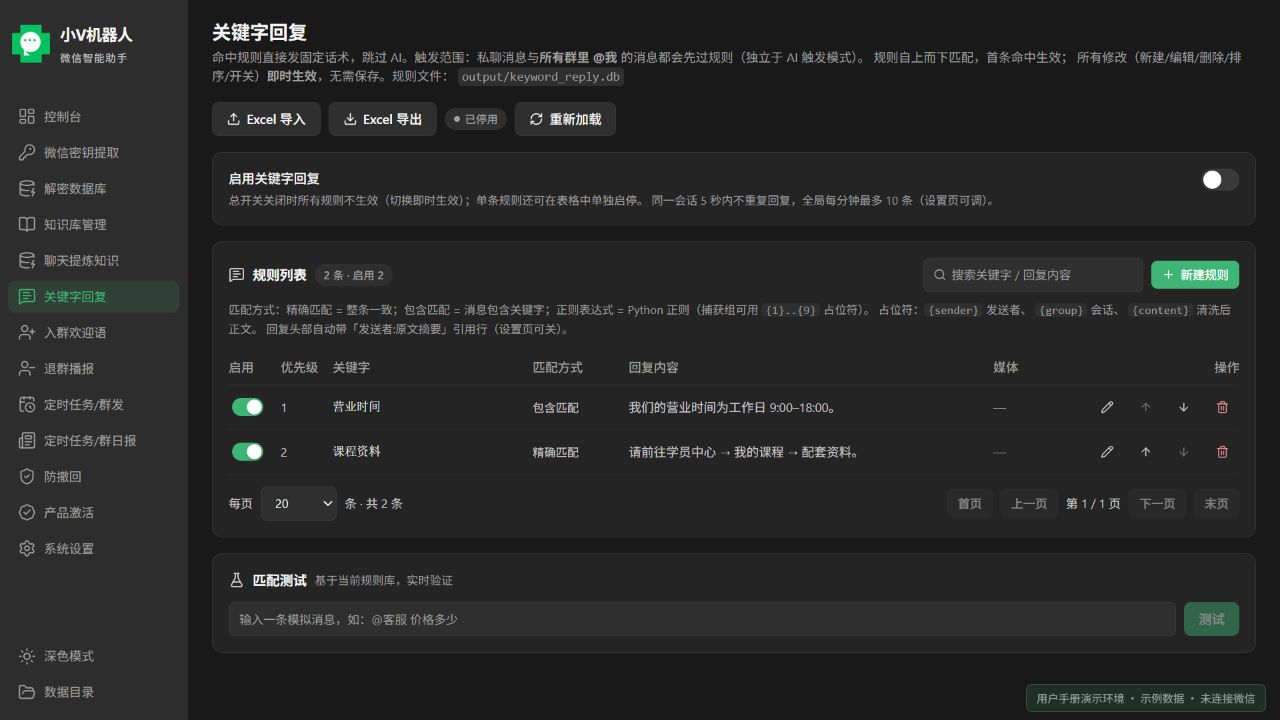This screenshot has height=720, width=1280.
Task: Click the 上一页 pagination button
Action: point(1028,503)
